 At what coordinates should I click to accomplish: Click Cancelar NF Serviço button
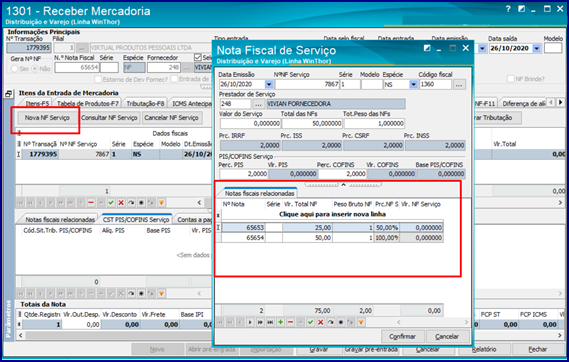(171, 118)
